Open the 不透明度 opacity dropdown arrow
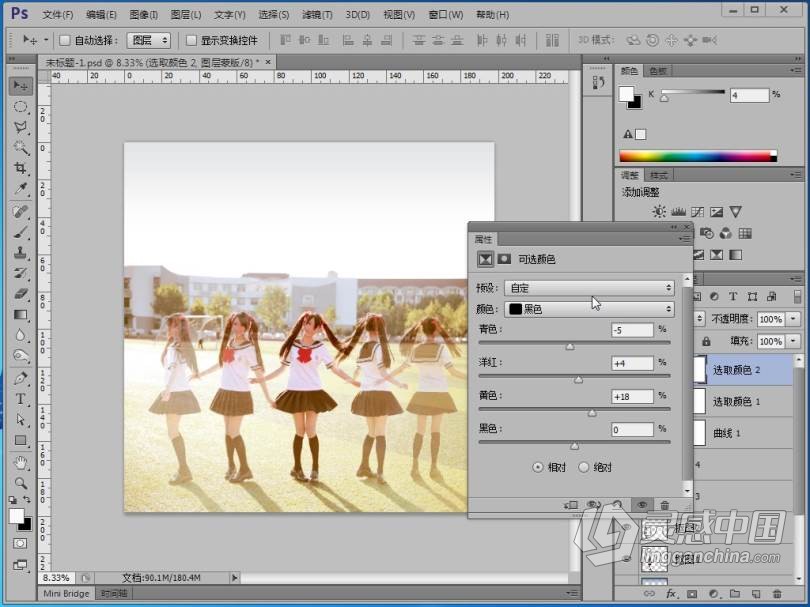 point(794,319)
